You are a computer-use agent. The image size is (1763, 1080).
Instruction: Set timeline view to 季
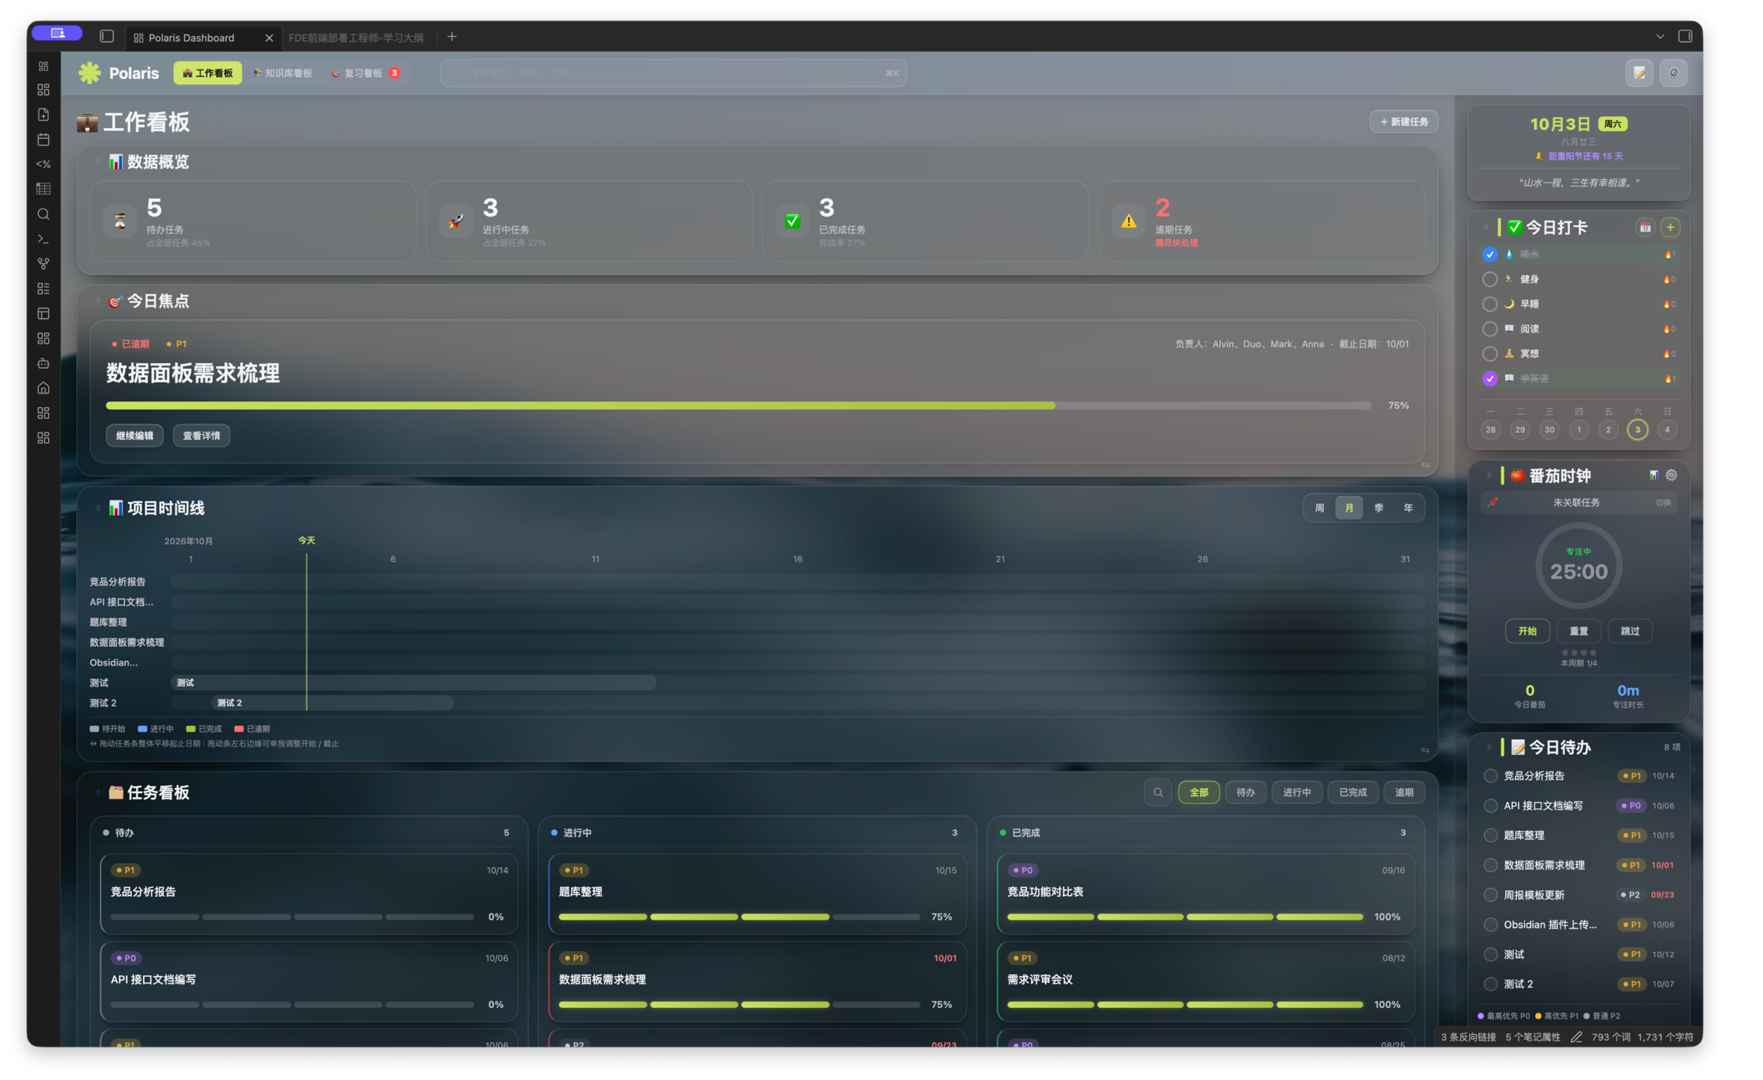point(1378,509)
